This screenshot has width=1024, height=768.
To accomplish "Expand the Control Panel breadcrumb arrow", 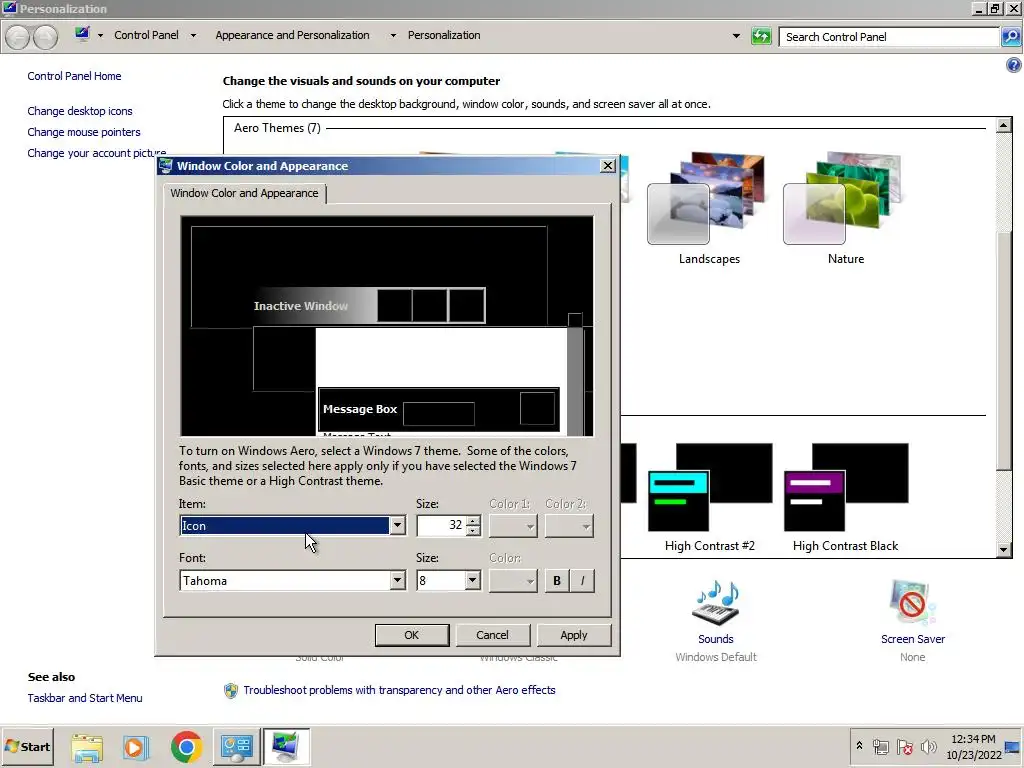I will click(193, 35).
